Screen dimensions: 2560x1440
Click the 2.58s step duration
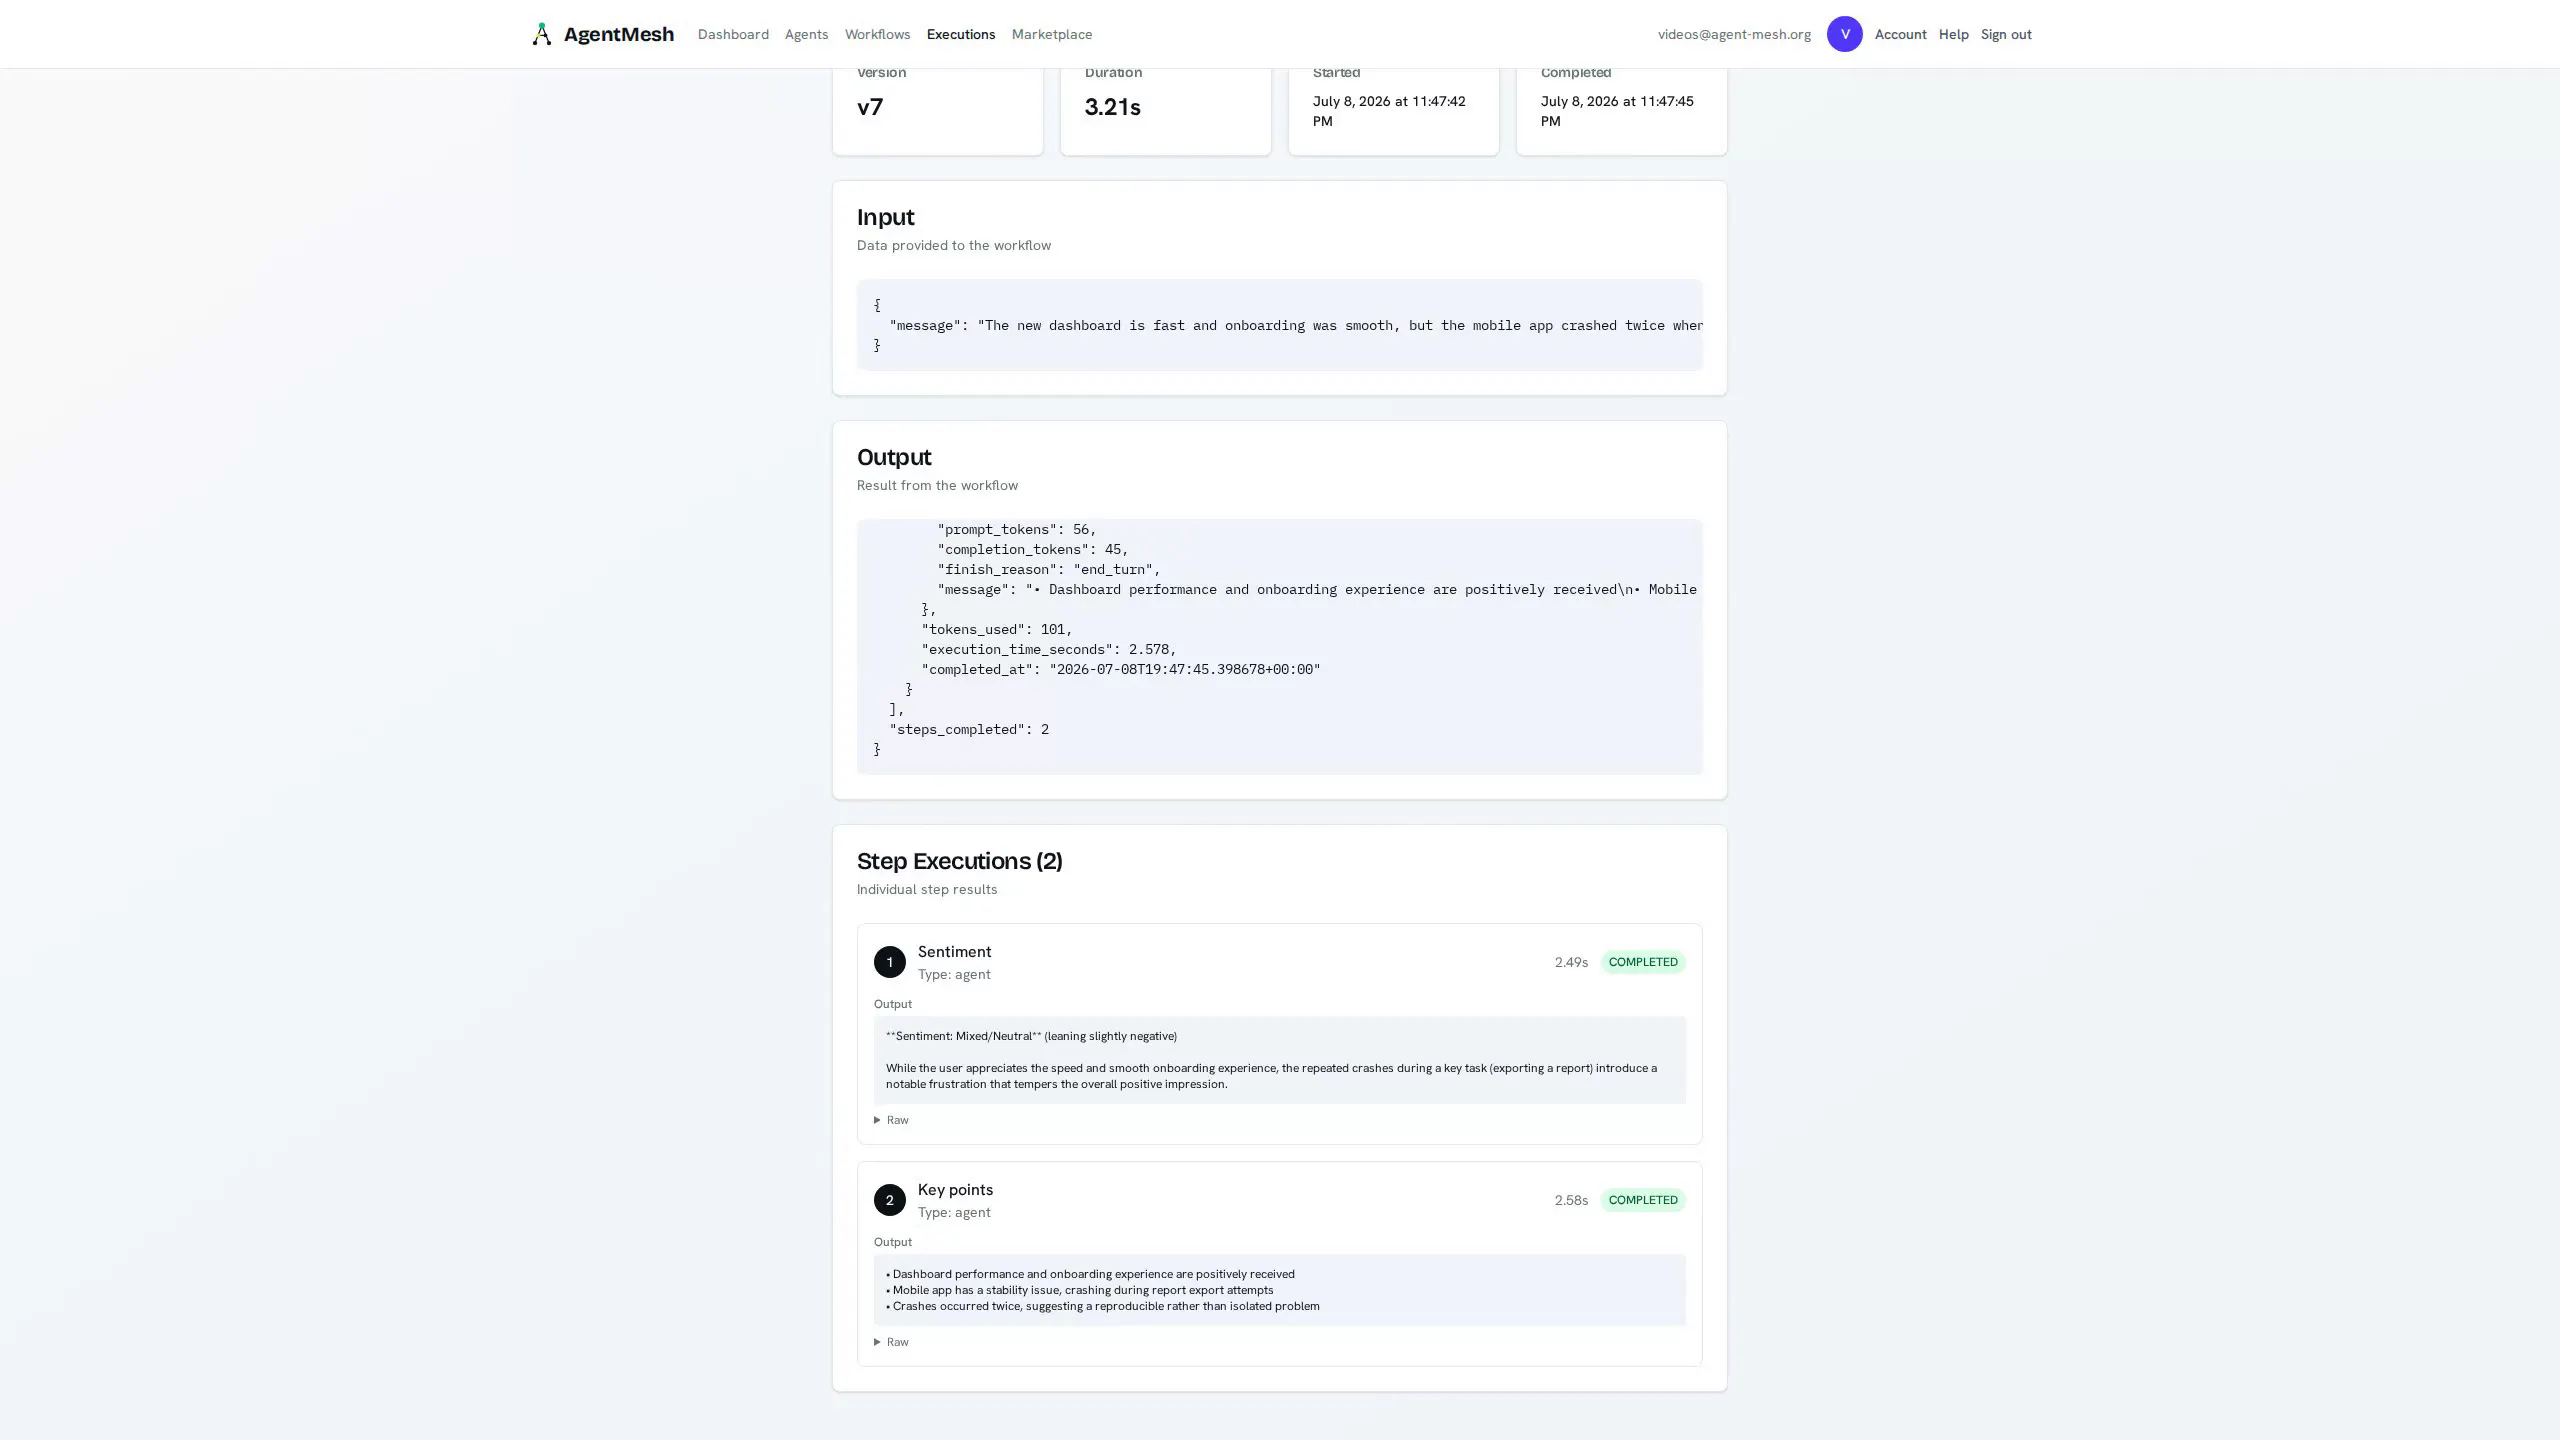[x=1571, y=1200]
